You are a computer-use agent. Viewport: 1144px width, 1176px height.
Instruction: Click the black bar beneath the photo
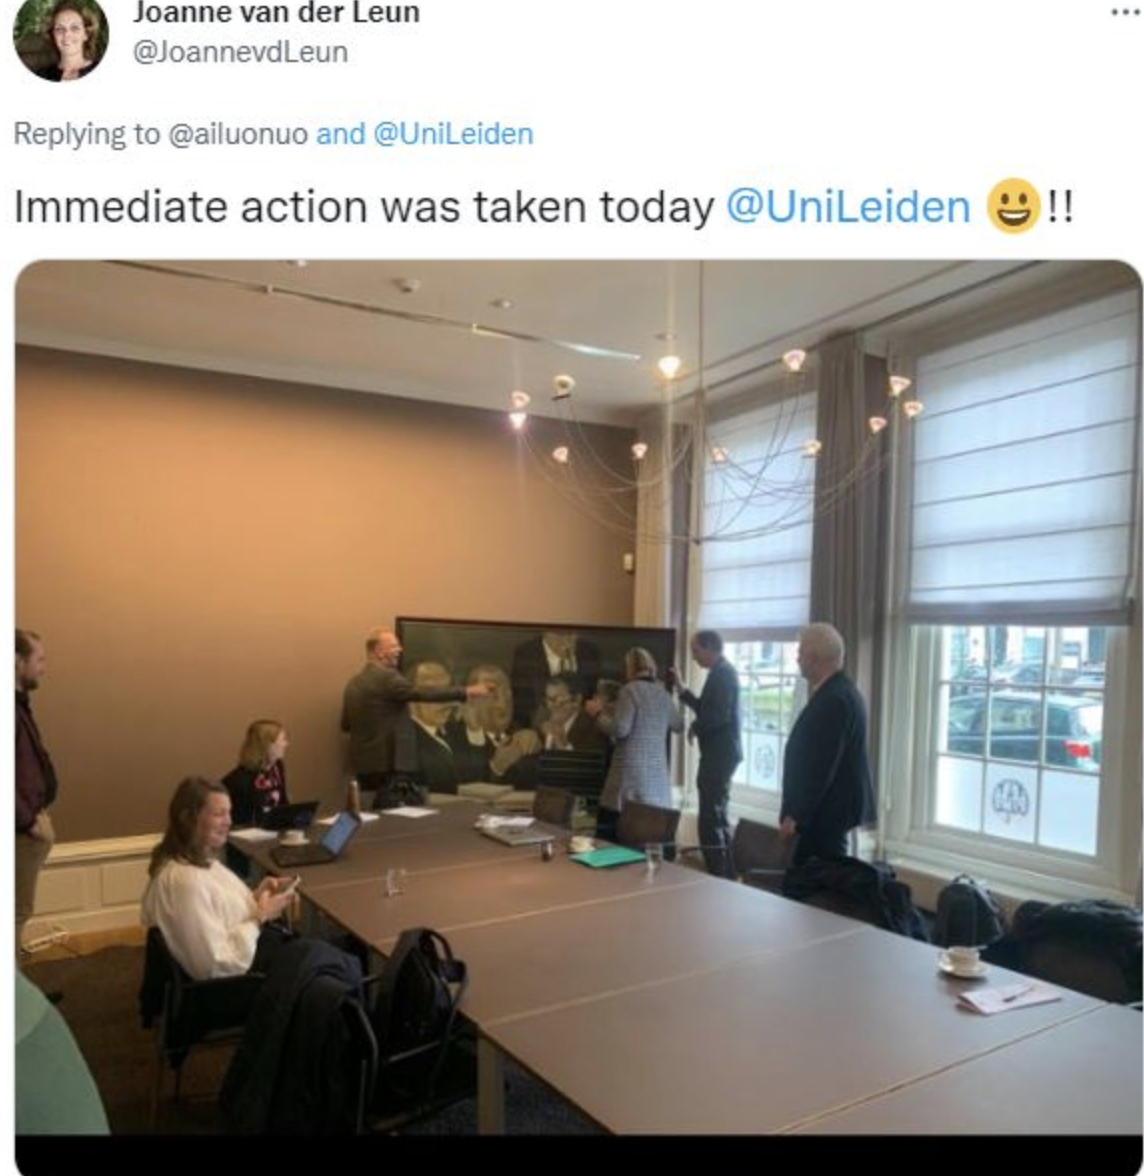[578, 1156]
